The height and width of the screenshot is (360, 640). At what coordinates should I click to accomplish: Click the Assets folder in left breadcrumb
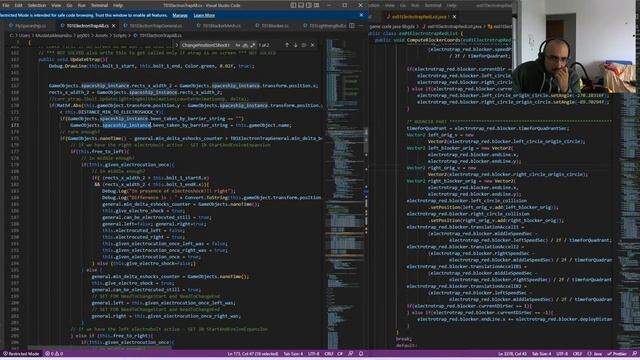tap(101, 36)
